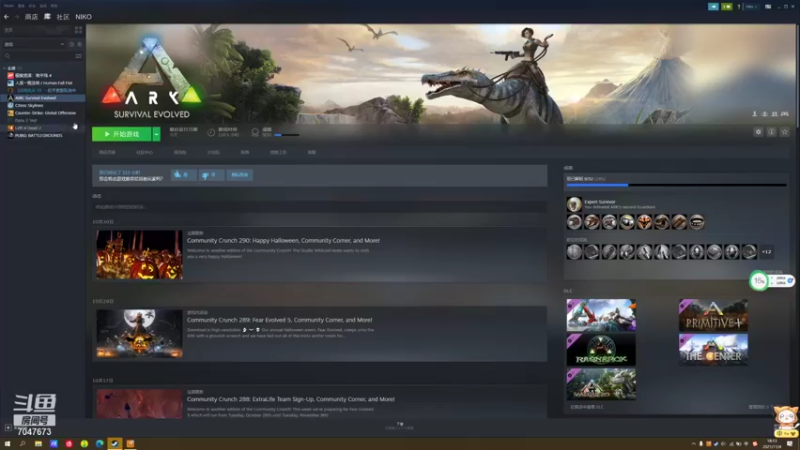Click the ready-to-play filter icon
Image resolution: width=800 pixels, height=450 pixels.
coord(80,44)
